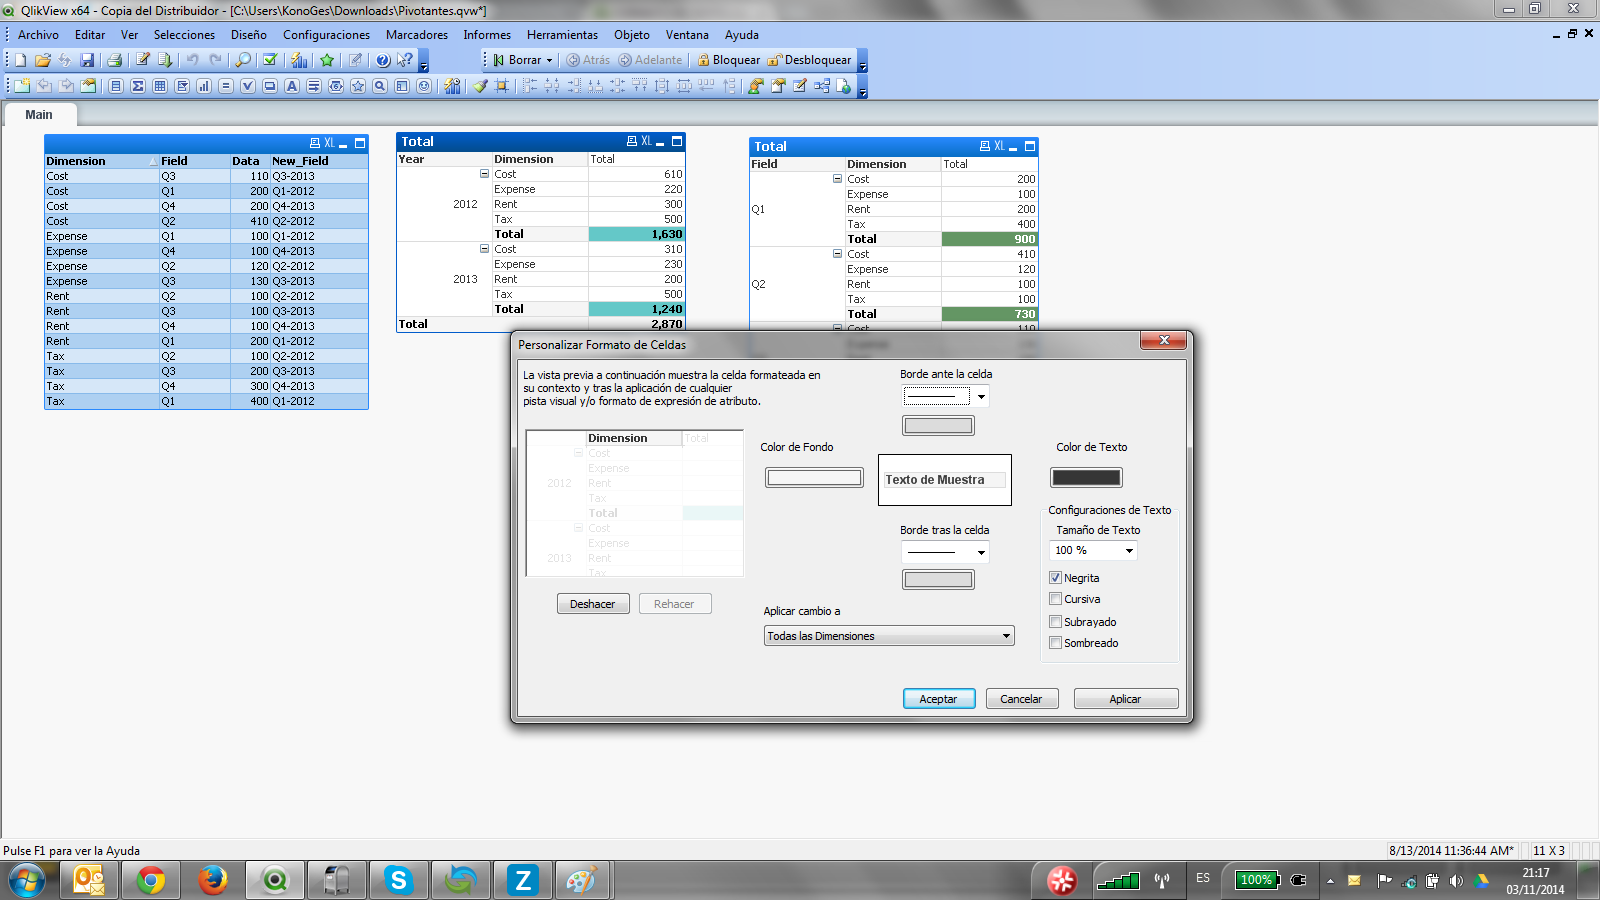This screenshot has height=900, width=1600.
Task: Create a Search Object icon
Action: pyautogui.click(x=380, y=86)
